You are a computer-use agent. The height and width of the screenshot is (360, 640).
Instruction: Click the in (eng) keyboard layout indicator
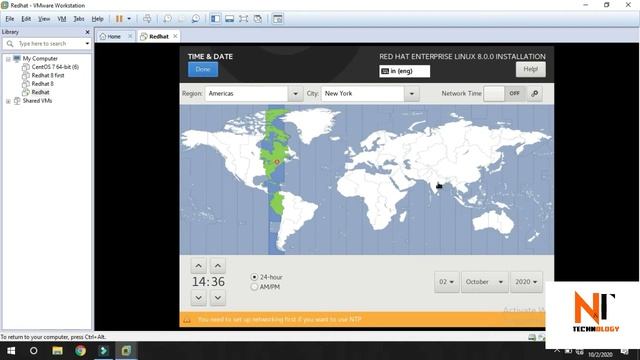click(404, 71)
